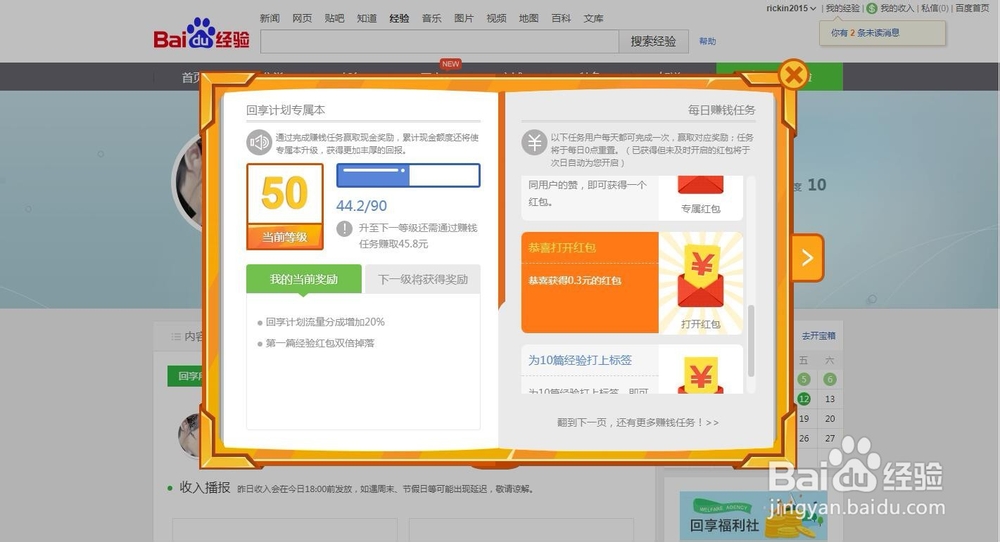
Task: Select calendar date 19
Action: (x=804, y=419)
